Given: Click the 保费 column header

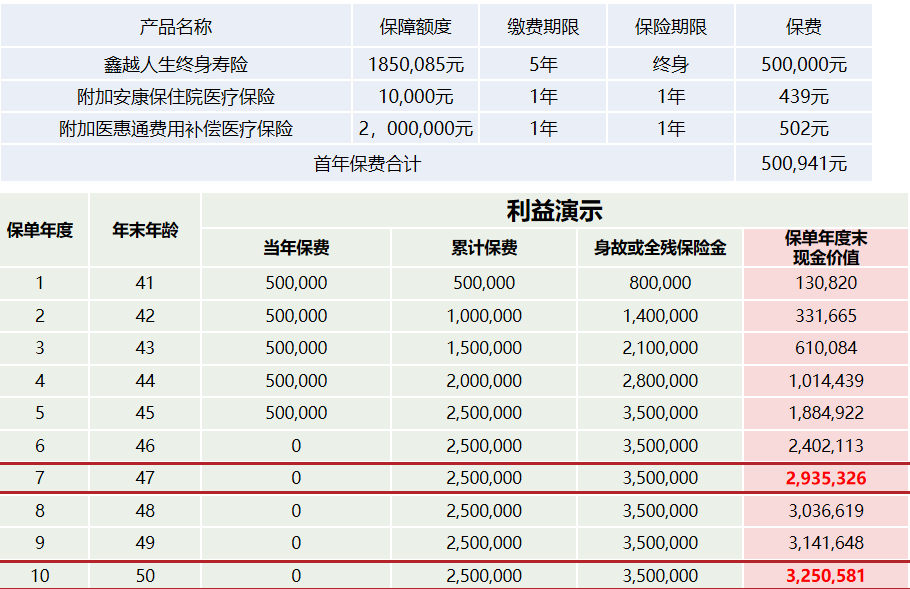Looking at the screenshot, I should [804, 26].
